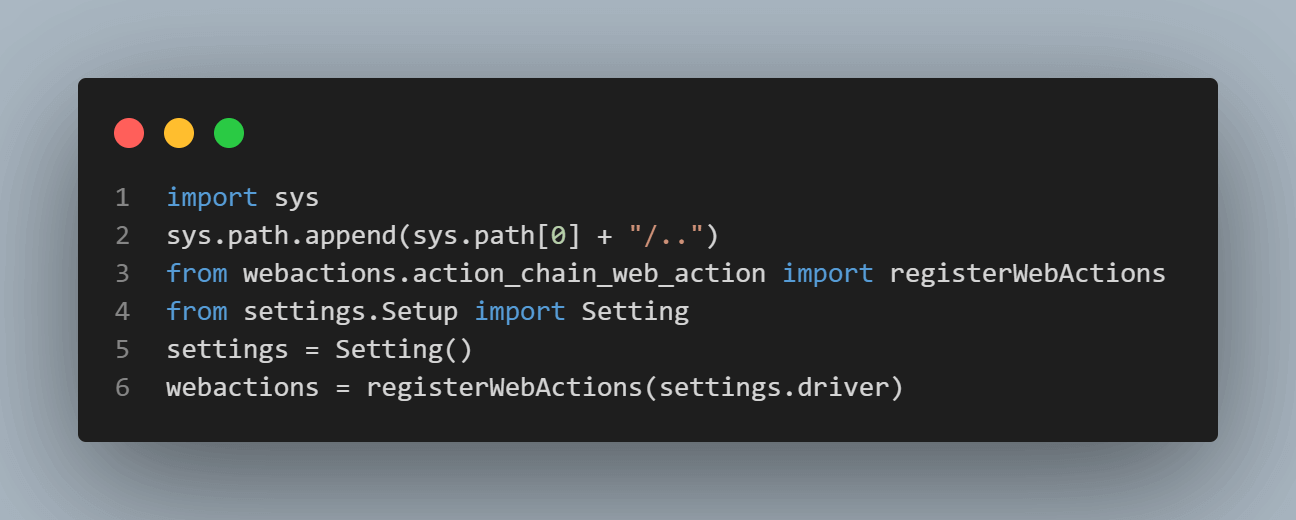The image size is (1296, 520).
Task: Click the green maximize dot
Action: coord(229,133)
